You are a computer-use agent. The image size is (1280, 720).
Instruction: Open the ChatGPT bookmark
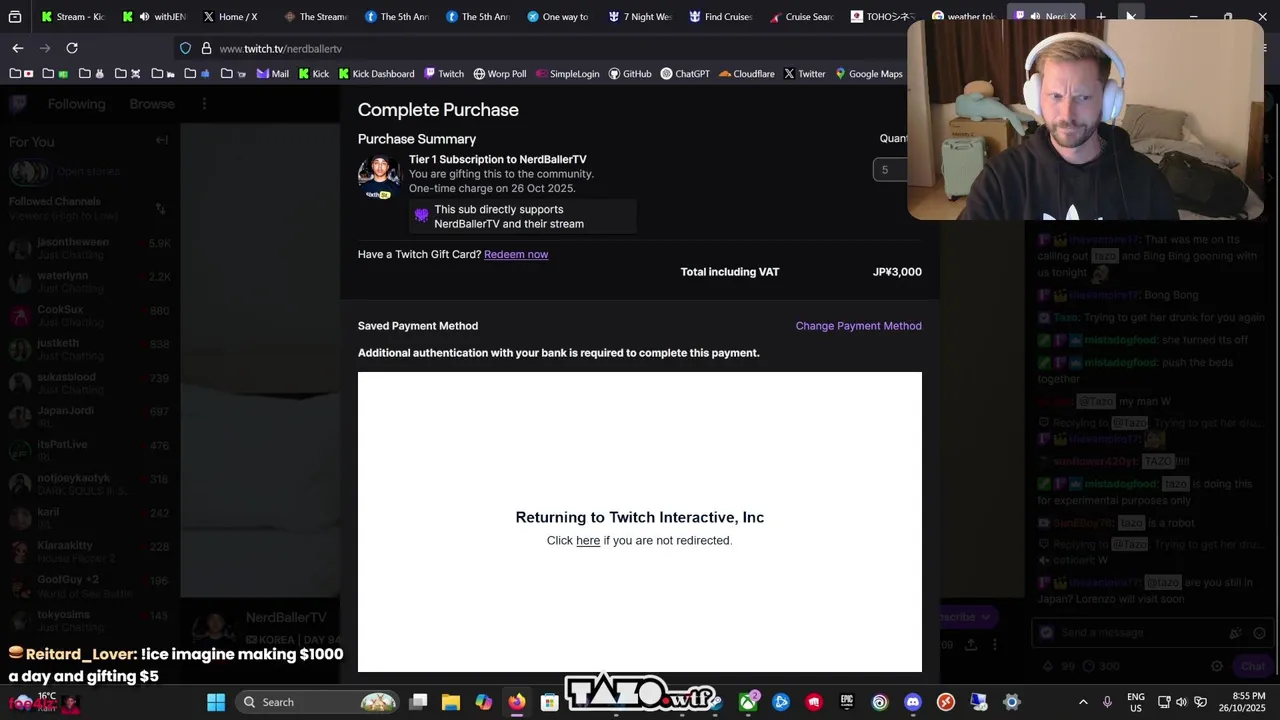[685, 73]
